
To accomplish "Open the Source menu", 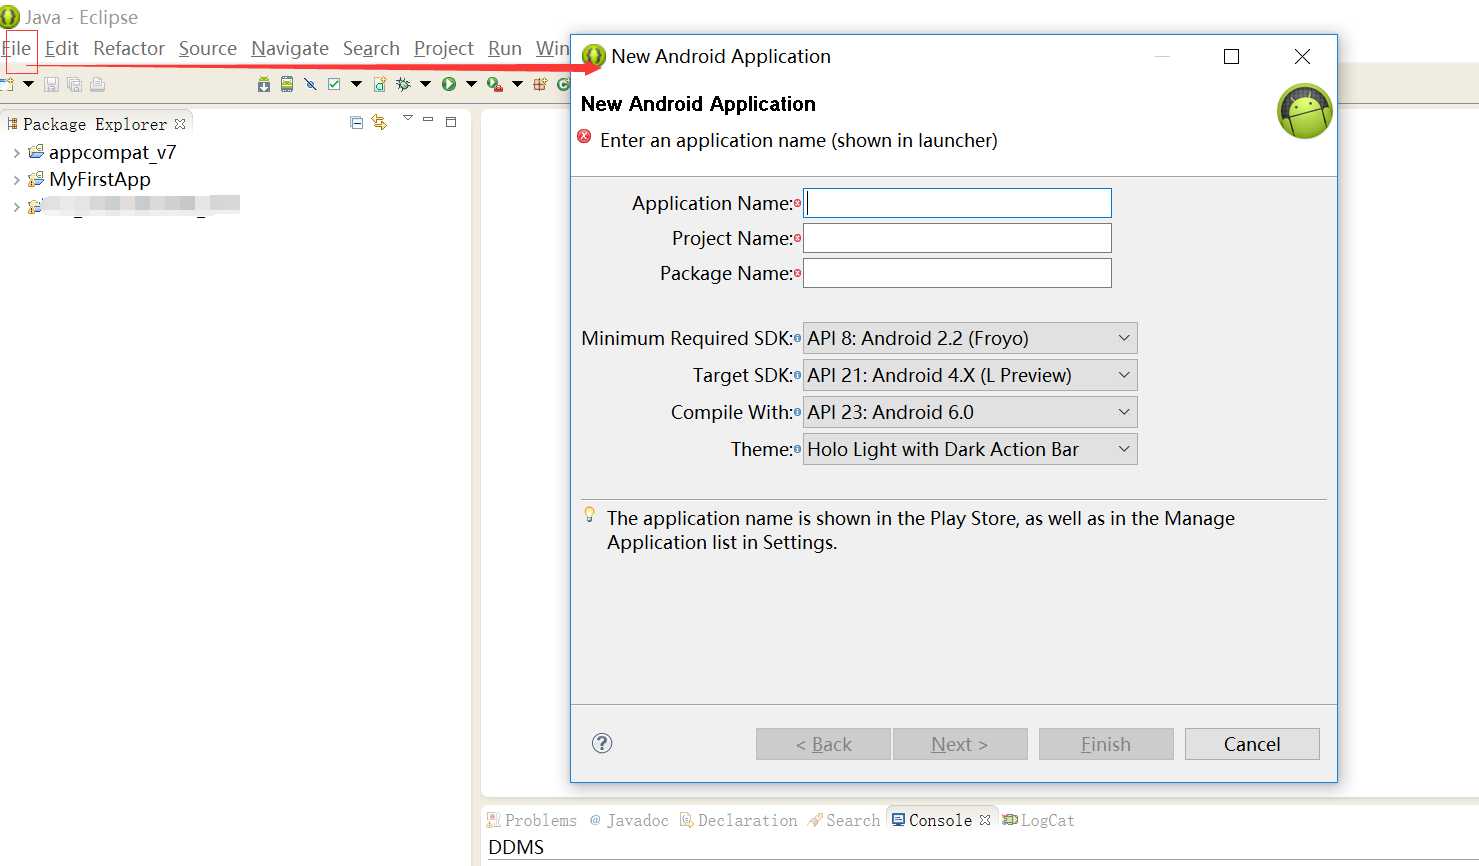I will [208, 48].
